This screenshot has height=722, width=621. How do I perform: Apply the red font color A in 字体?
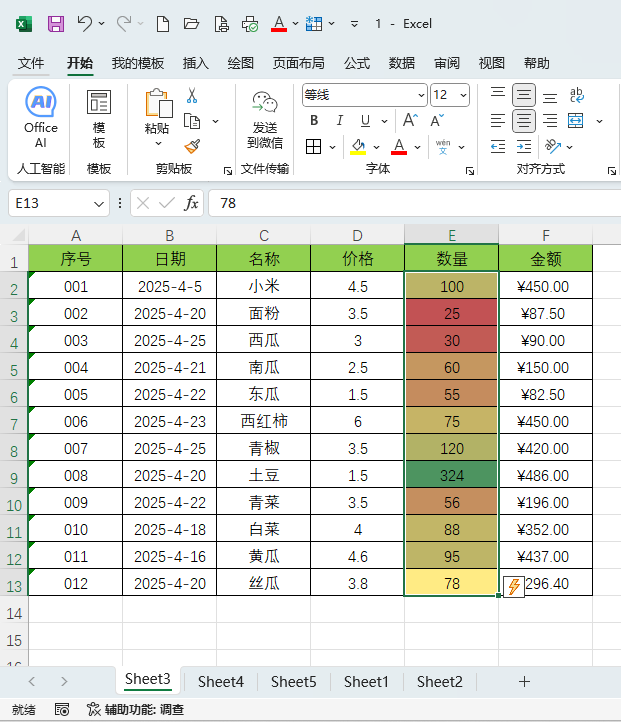(399, 147)
